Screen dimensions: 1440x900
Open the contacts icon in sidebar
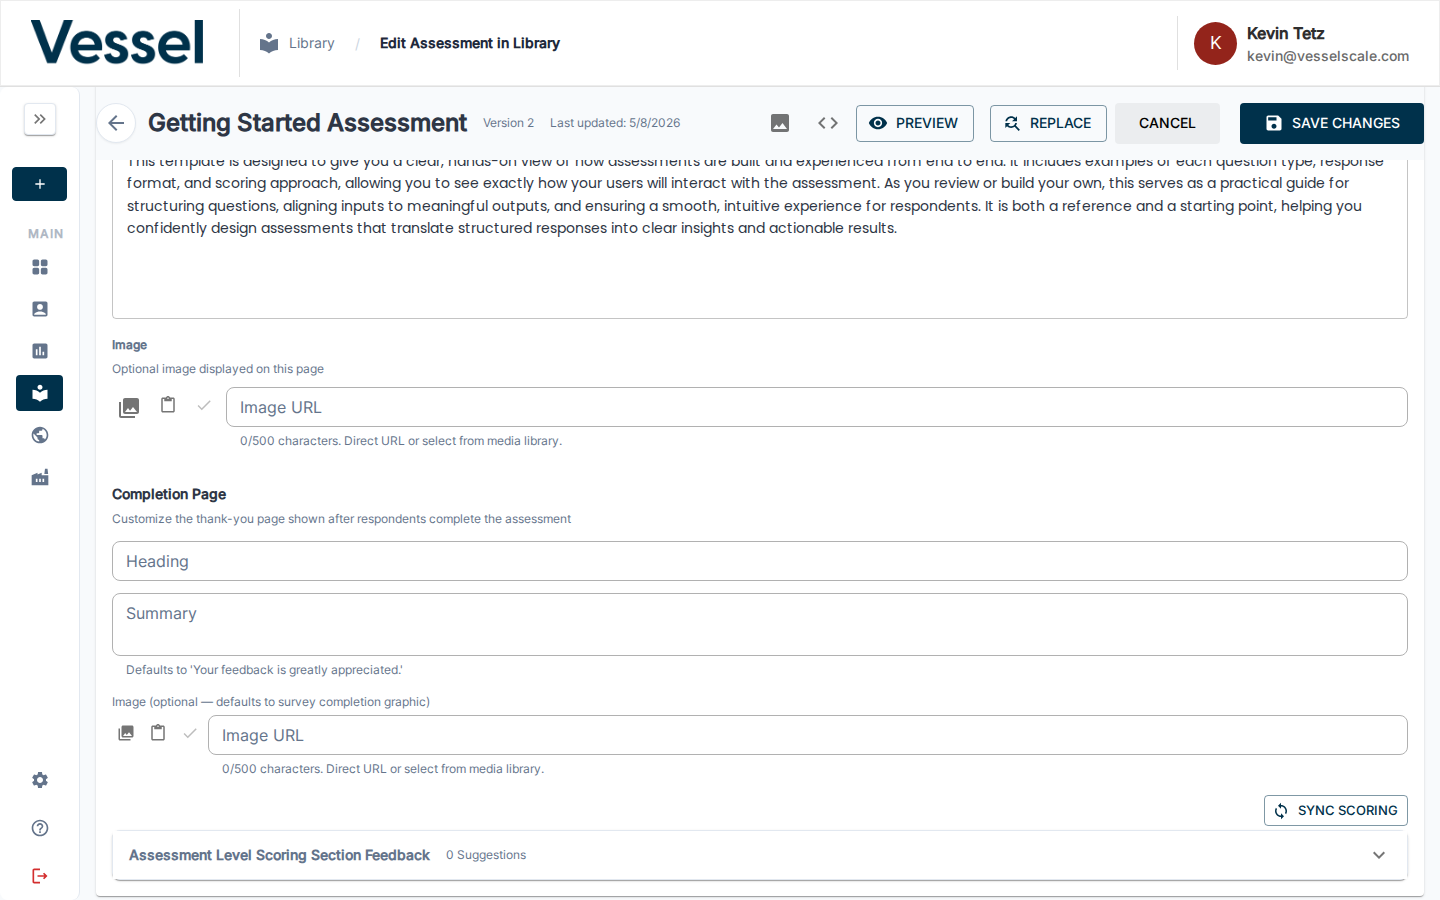point(40,309)
